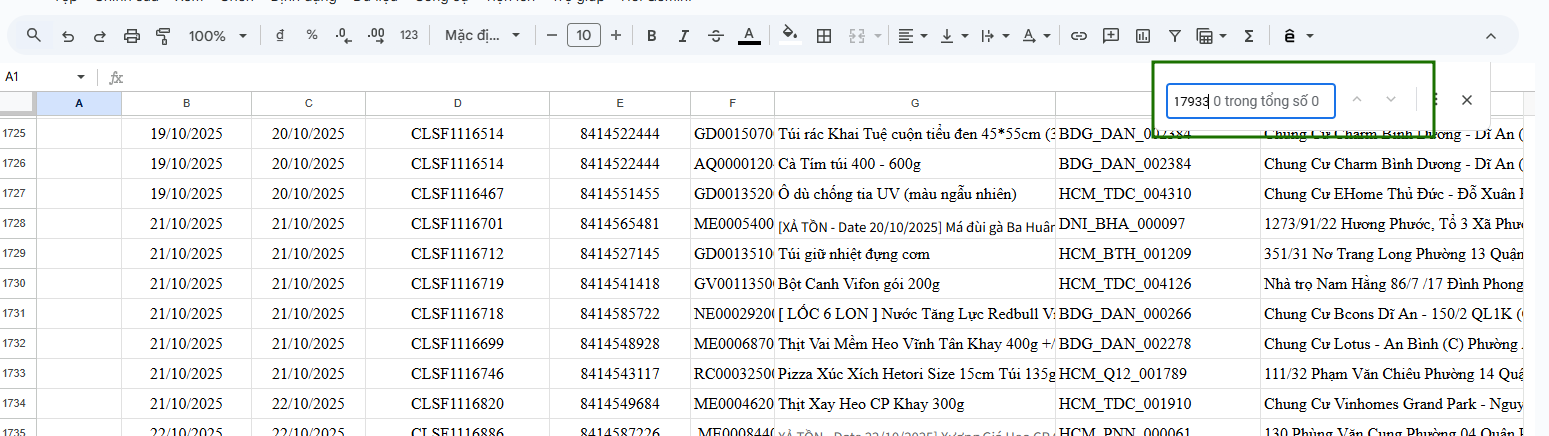
Task: Select cell CLSF1116467
Action: tap(457, 193)
